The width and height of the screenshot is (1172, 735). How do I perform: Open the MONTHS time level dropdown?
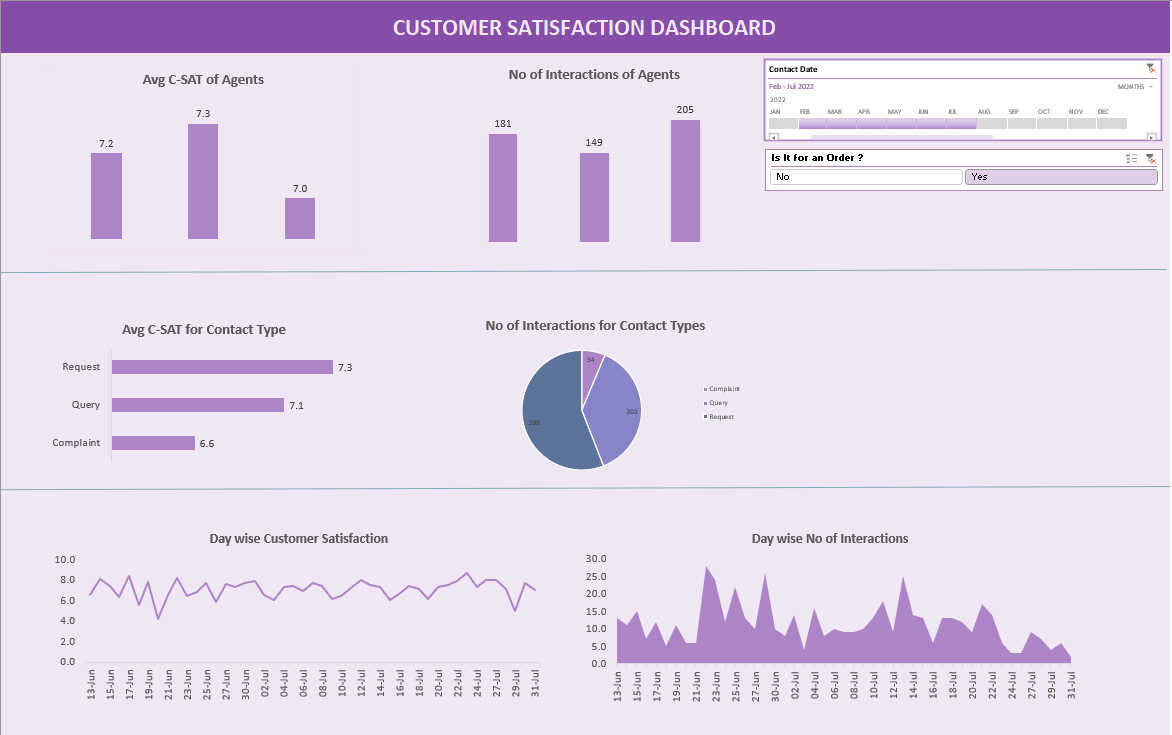pyautogui.click(x=1135, y=87)
